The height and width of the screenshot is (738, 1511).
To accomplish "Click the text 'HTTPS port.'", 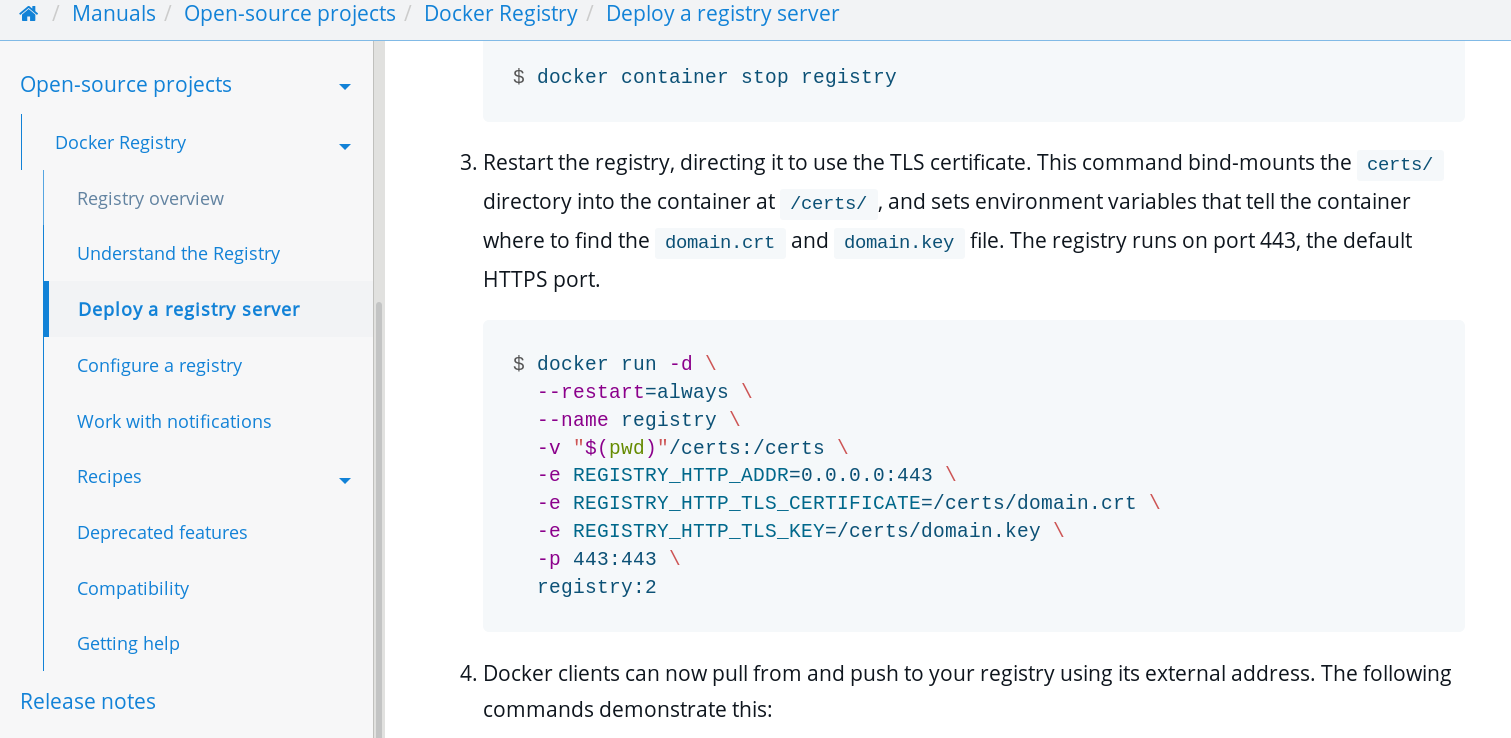I will [x=541, y=280].
